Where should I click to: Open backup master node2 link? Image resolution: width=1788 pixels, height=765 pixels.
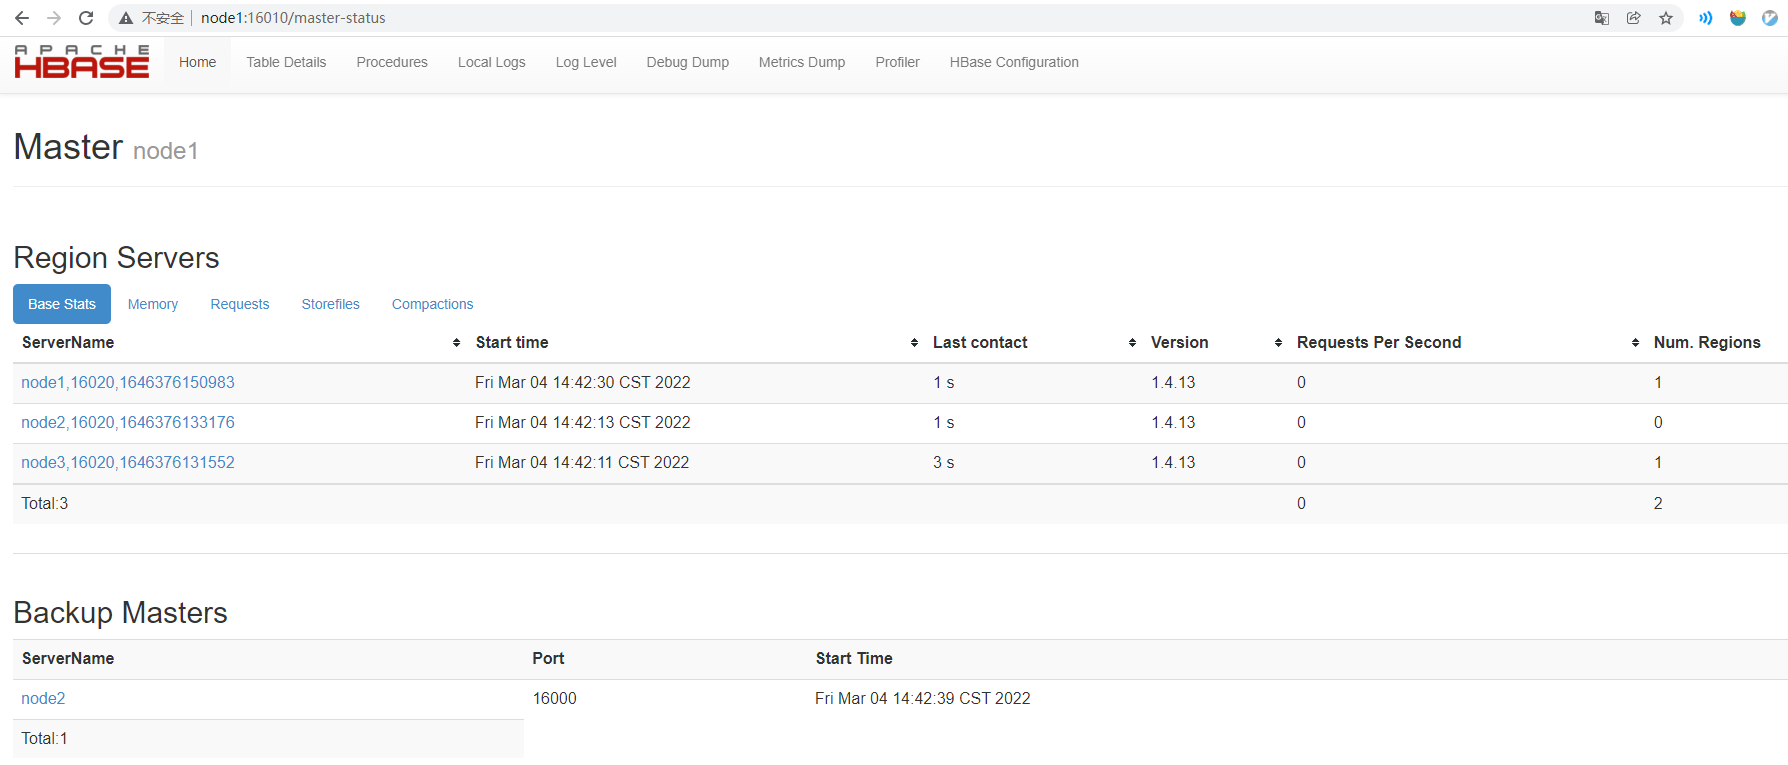click(x=43, y=698)
